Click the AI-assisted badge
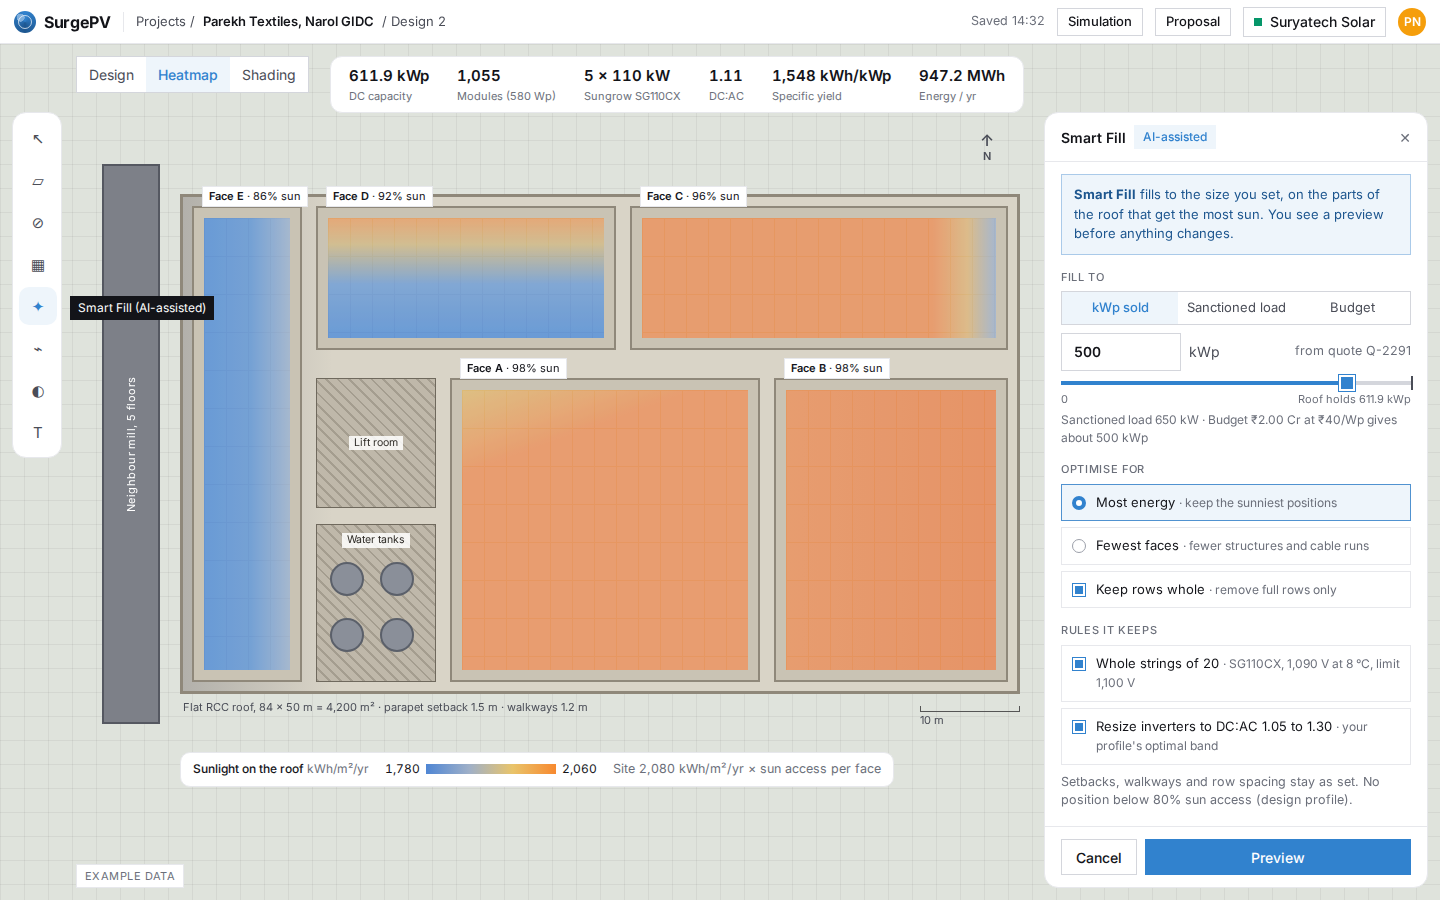 coord(1175,137)
